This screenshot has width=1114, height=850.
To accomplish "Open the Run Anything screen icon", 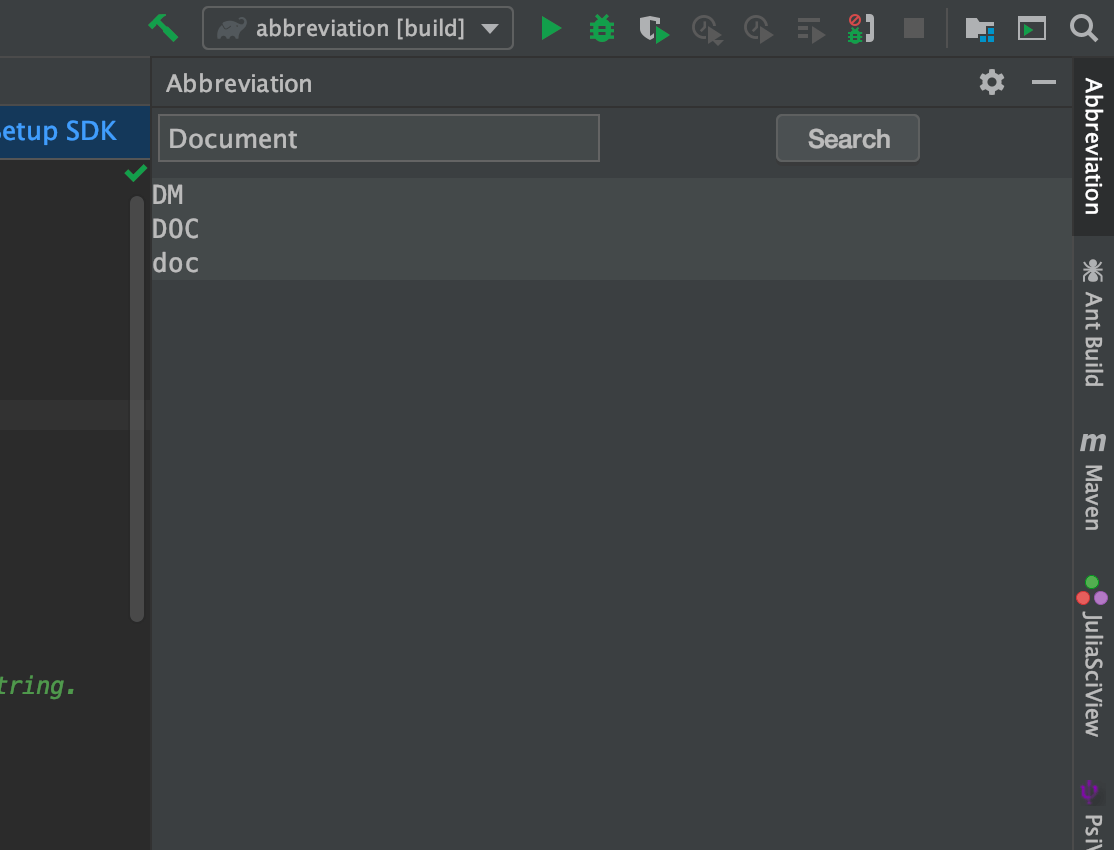I will point(1031,29).
